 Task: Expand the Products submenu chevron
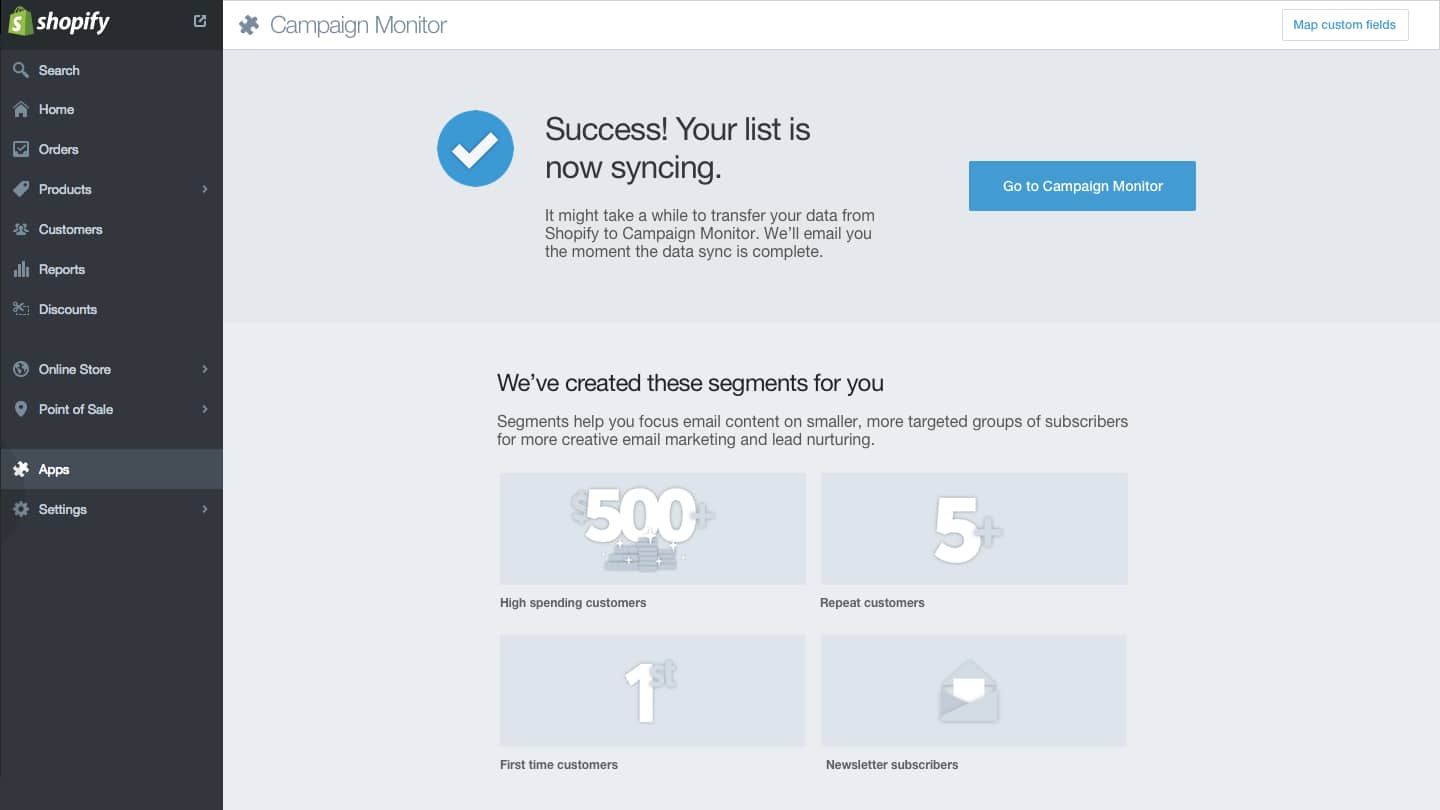[x=205, y=189]
